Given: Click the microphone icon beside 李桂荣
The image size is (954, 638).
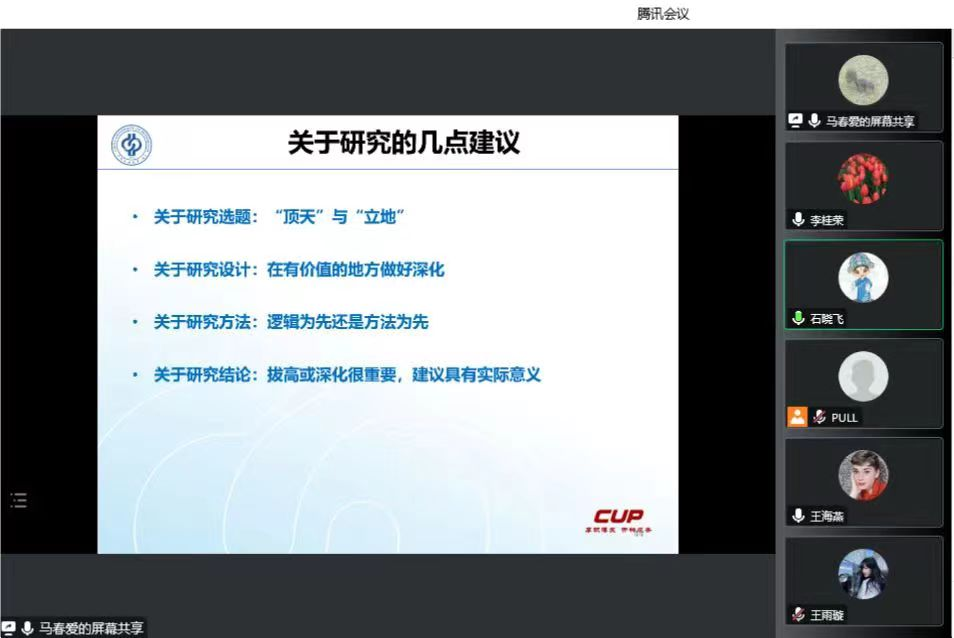Looking at the screenshot, I should pyautogui.click(x=798, y=220).
